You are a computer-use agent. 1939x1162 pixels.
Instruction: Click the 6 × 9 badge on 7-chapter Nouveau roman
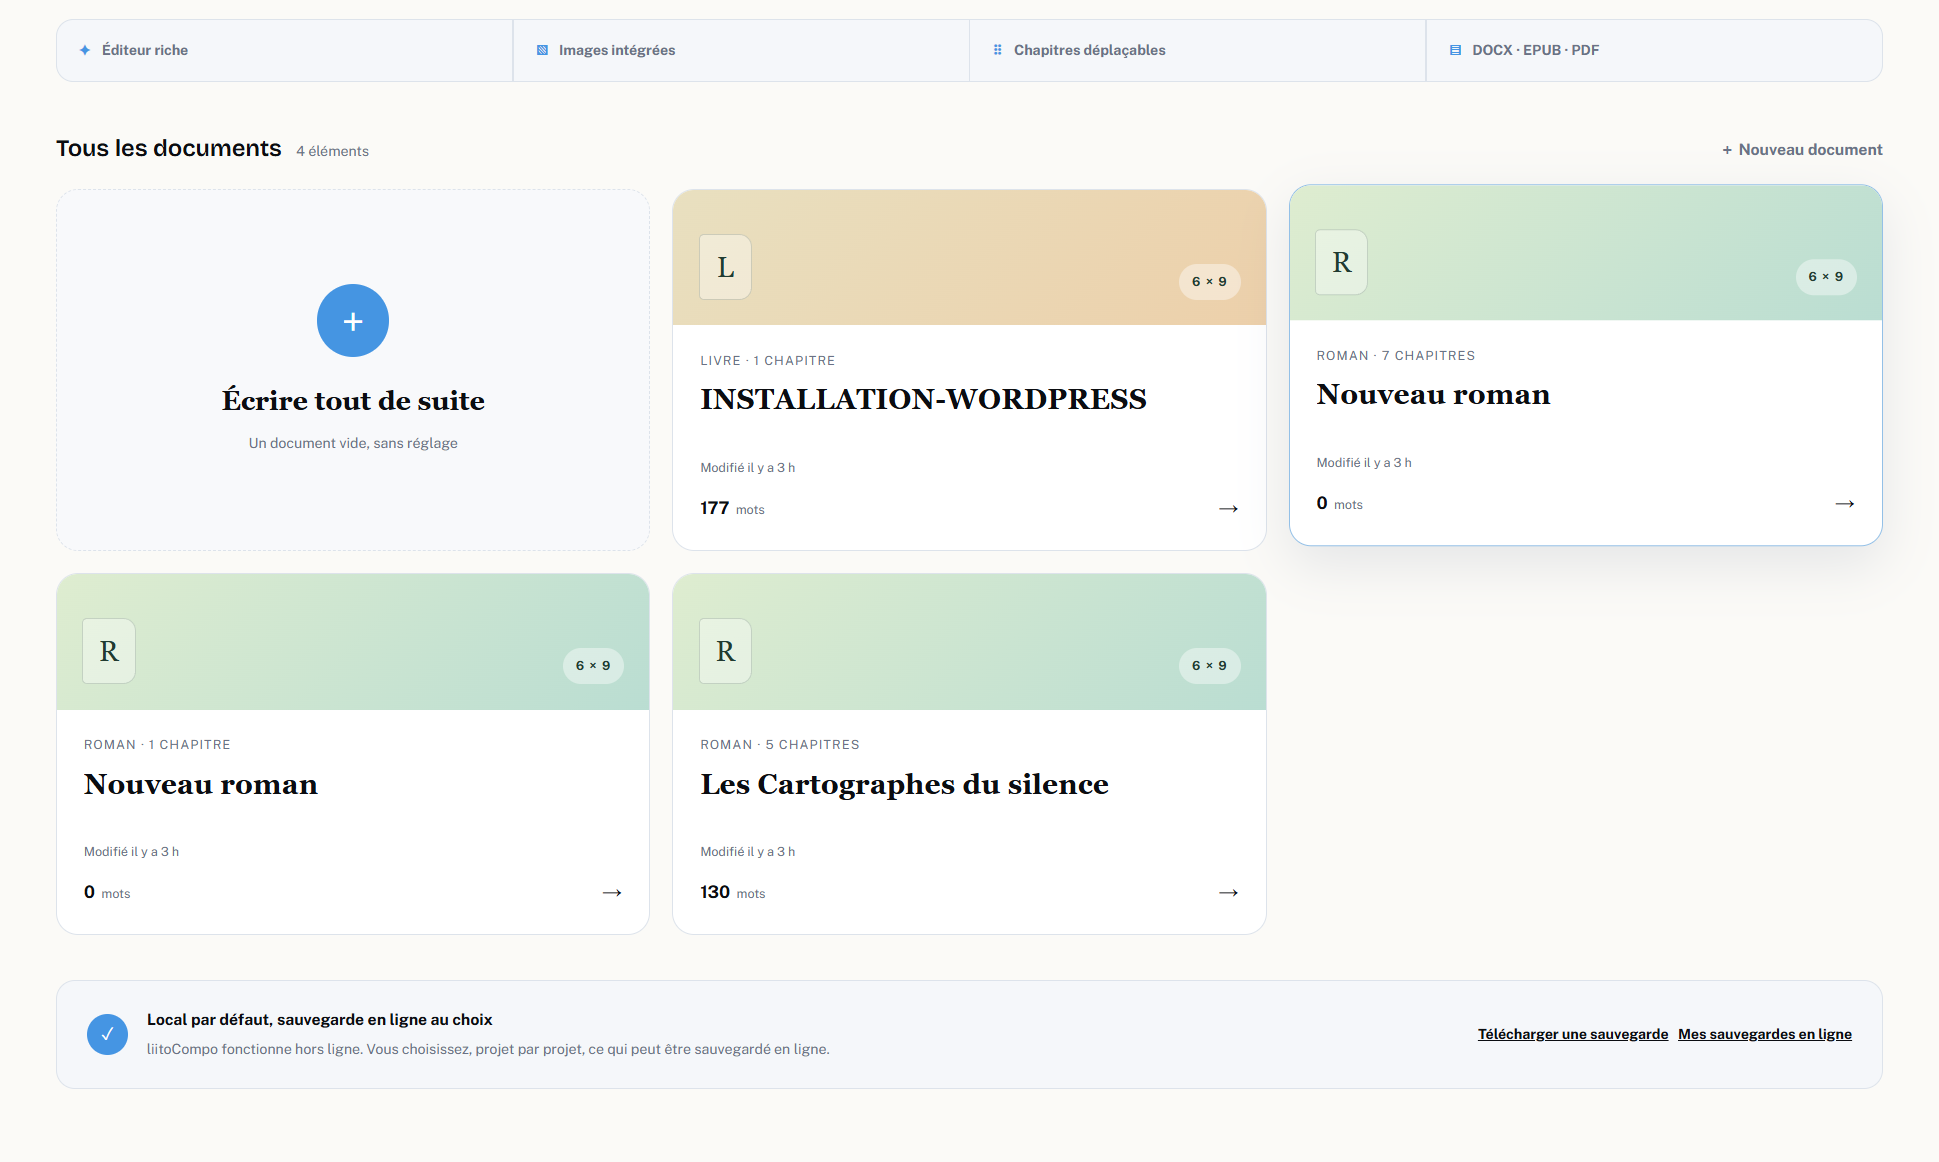pyautogui.click(x=1825, y=277)
